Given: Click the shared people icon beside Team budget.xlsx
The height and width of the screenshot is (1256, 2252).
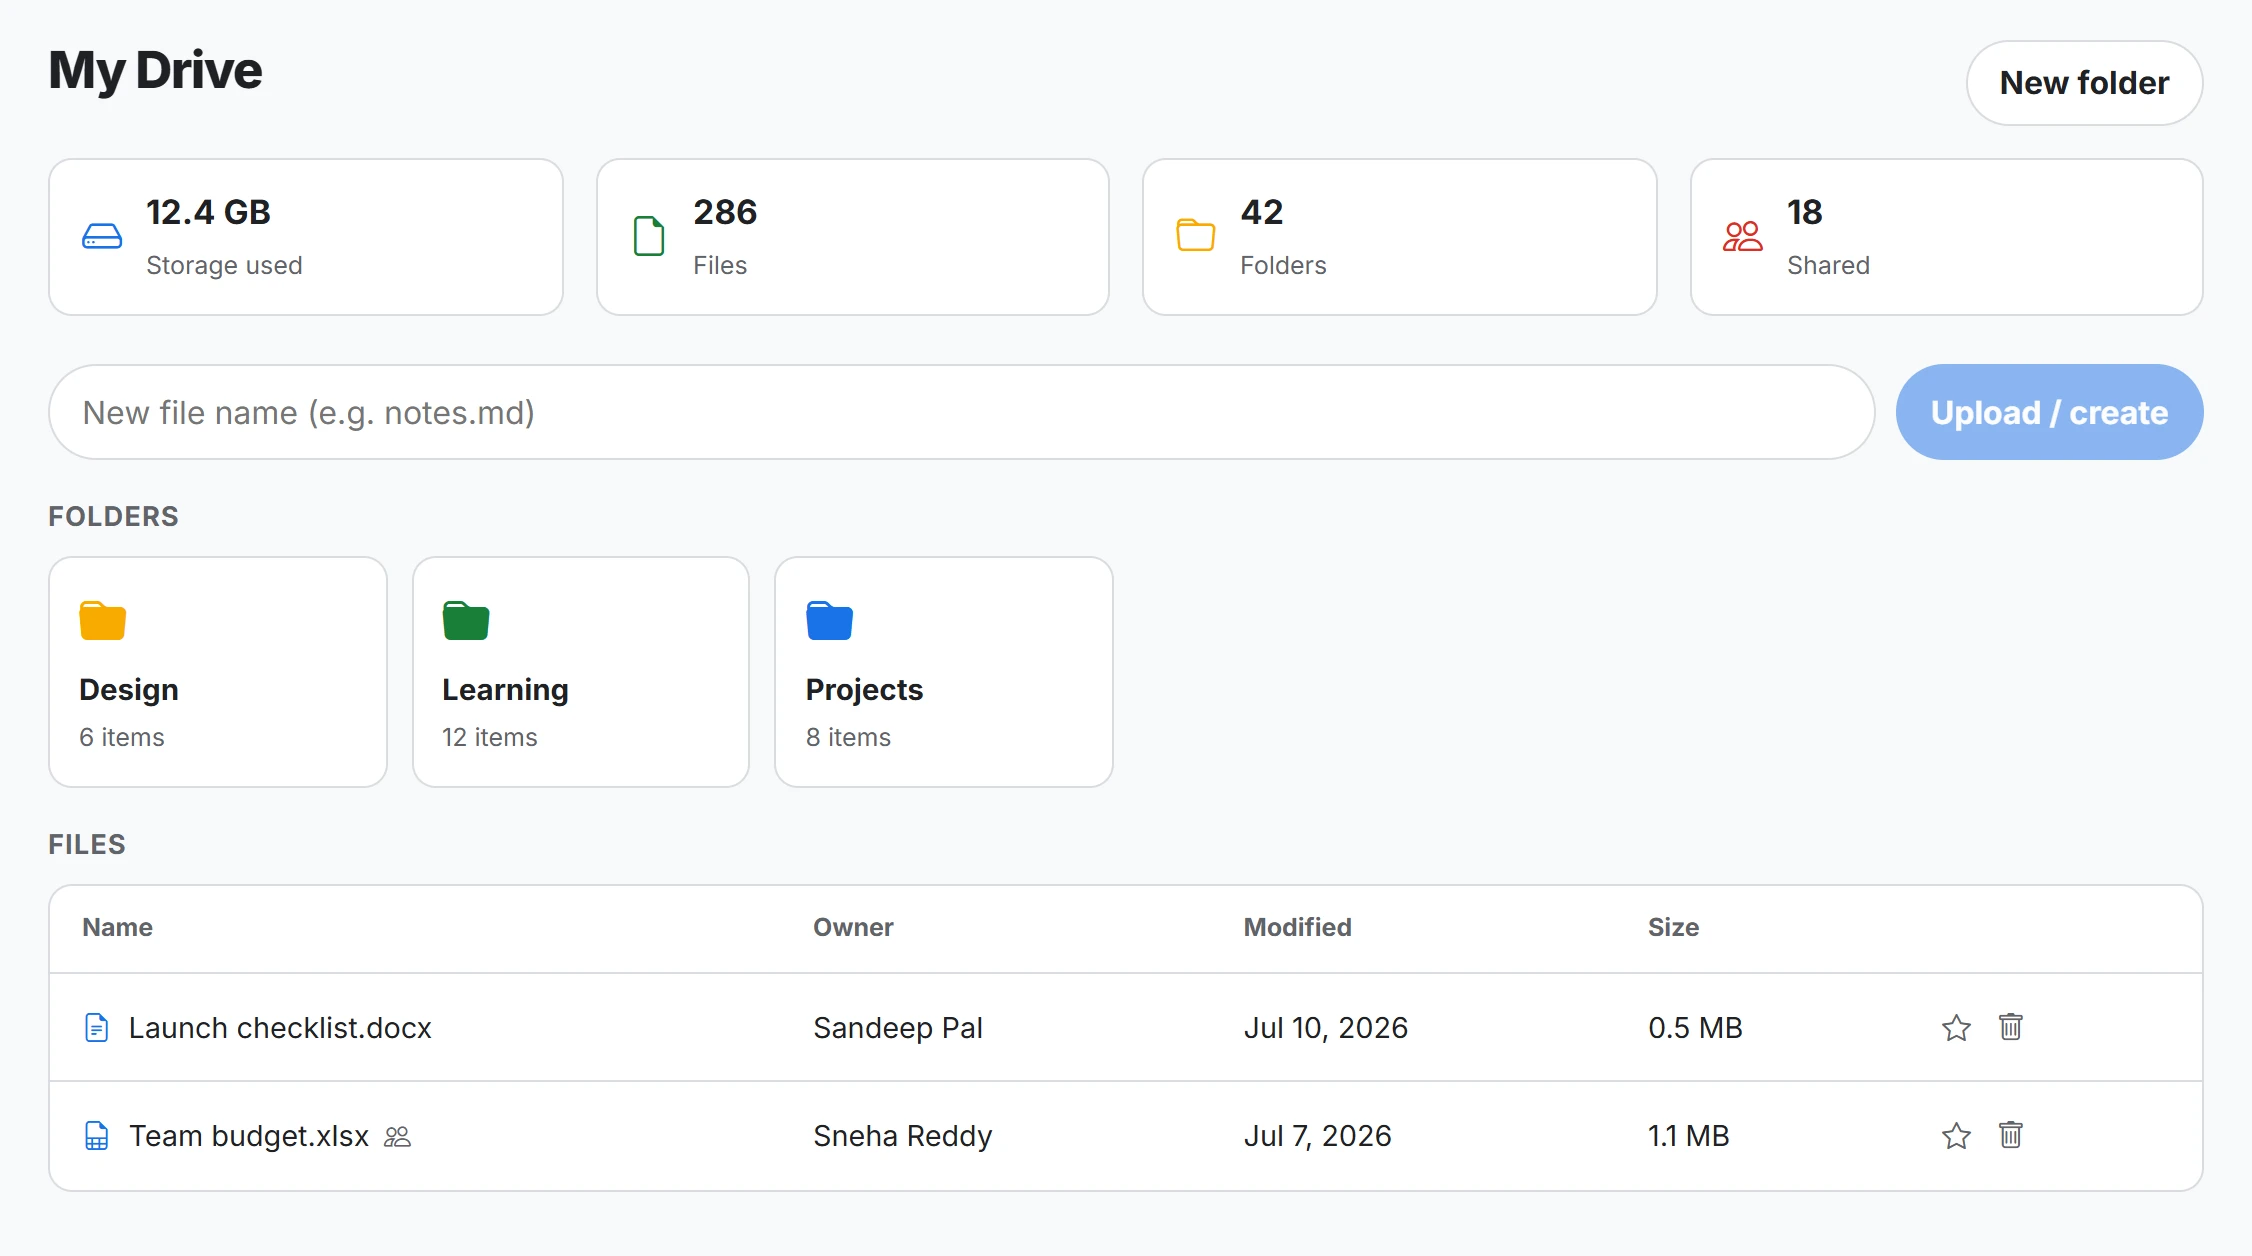Looking at the screenshot, I should [397, 1137].
